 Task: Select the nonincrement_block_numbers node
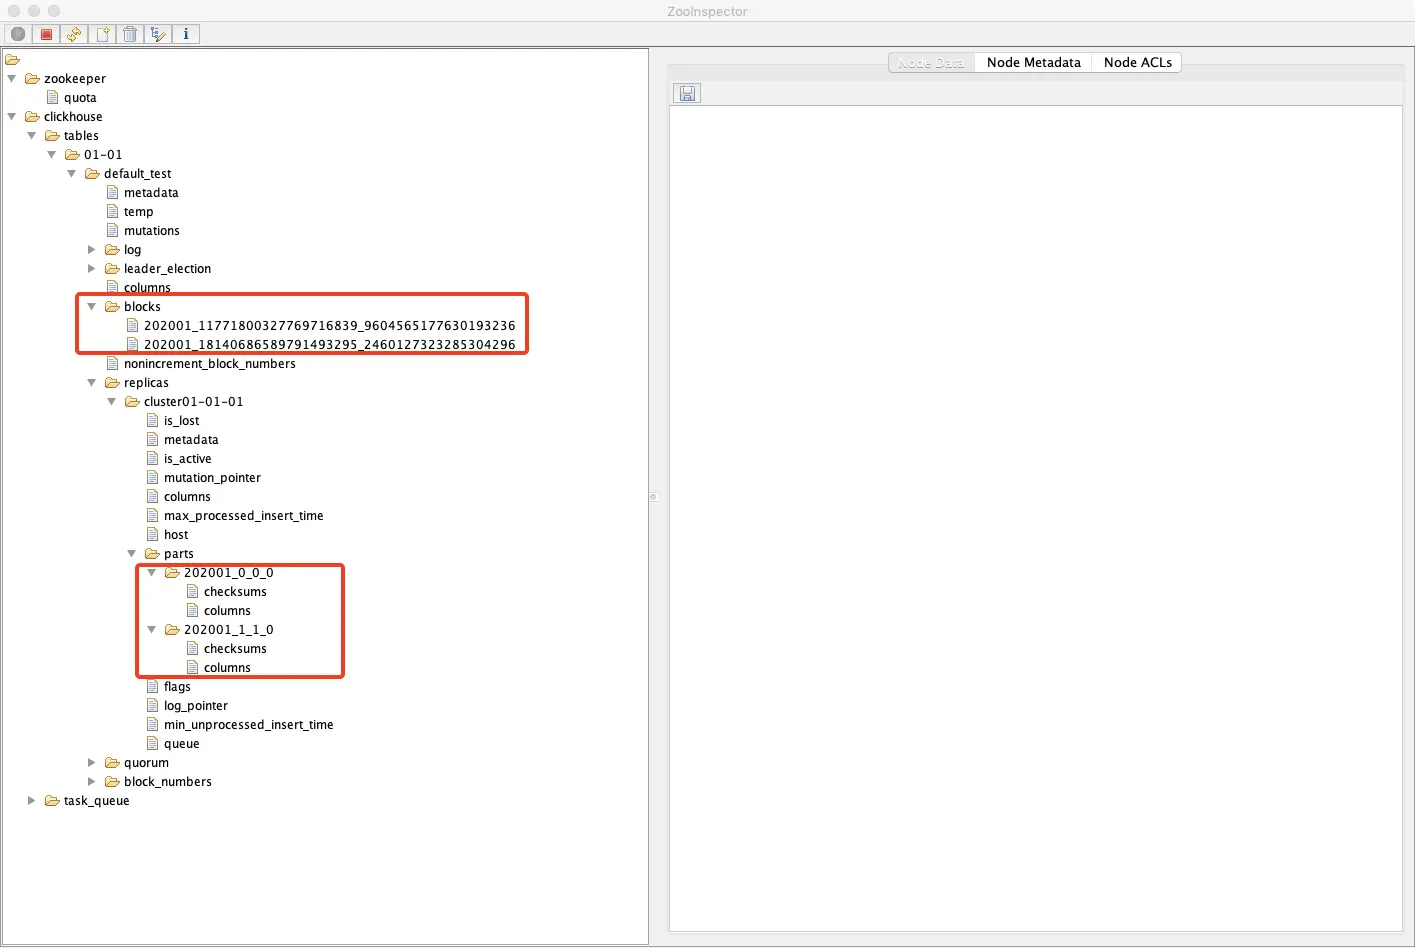tap(210, 364)
